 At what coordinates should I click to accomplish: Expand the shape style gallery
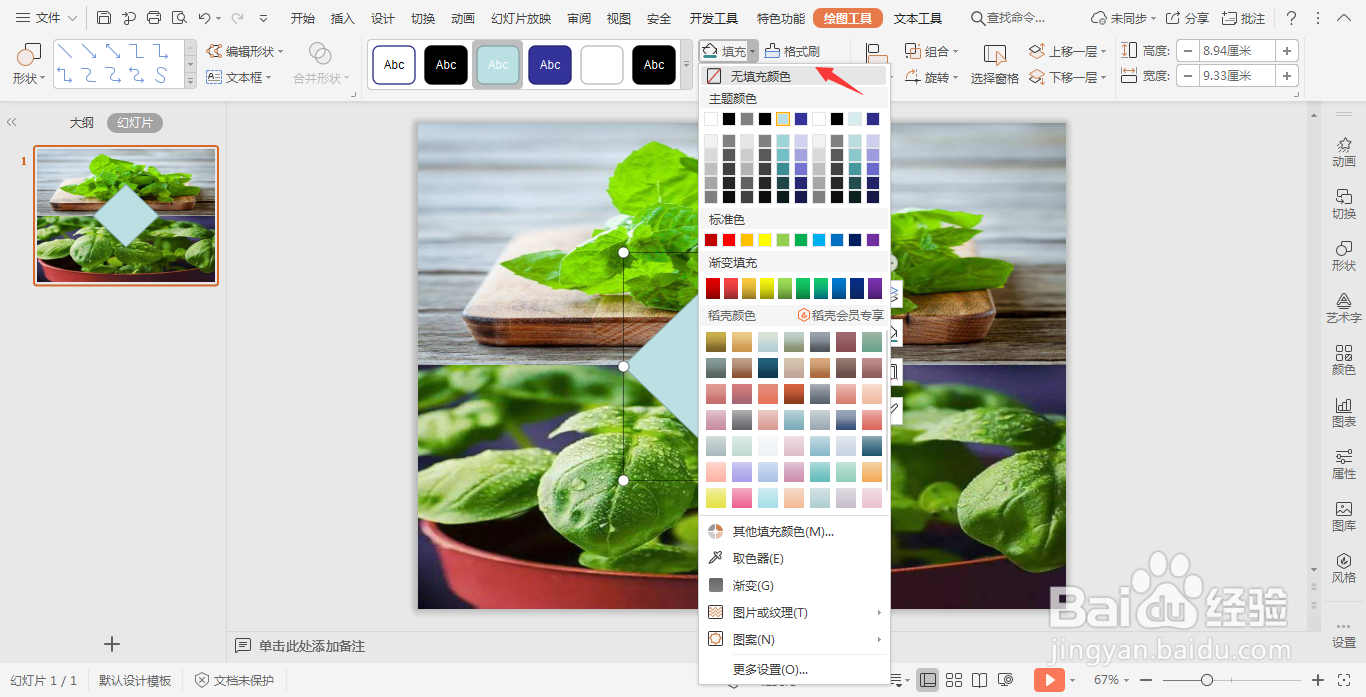pyautogui.click(x=686, y=65)
